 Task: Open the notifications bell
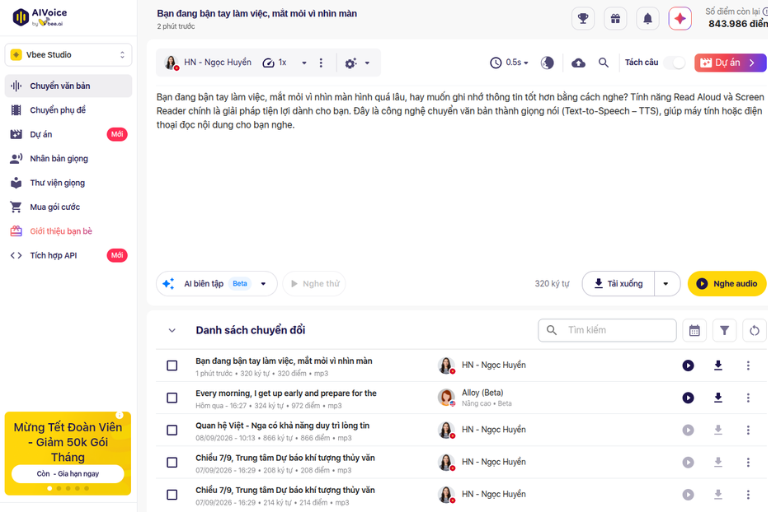(648, 19)
